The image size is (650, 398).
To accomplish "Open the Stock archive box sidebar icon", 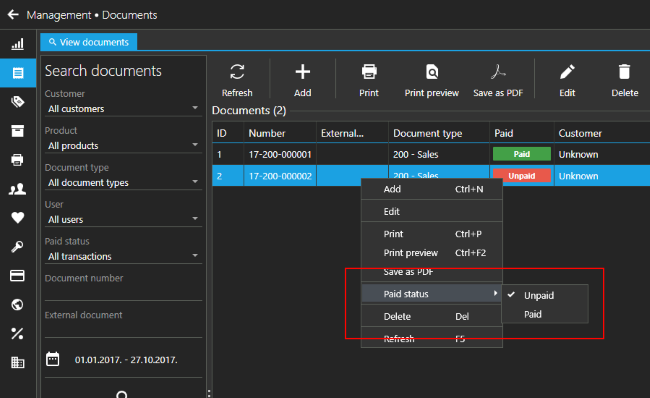I will tap(17, 131).
